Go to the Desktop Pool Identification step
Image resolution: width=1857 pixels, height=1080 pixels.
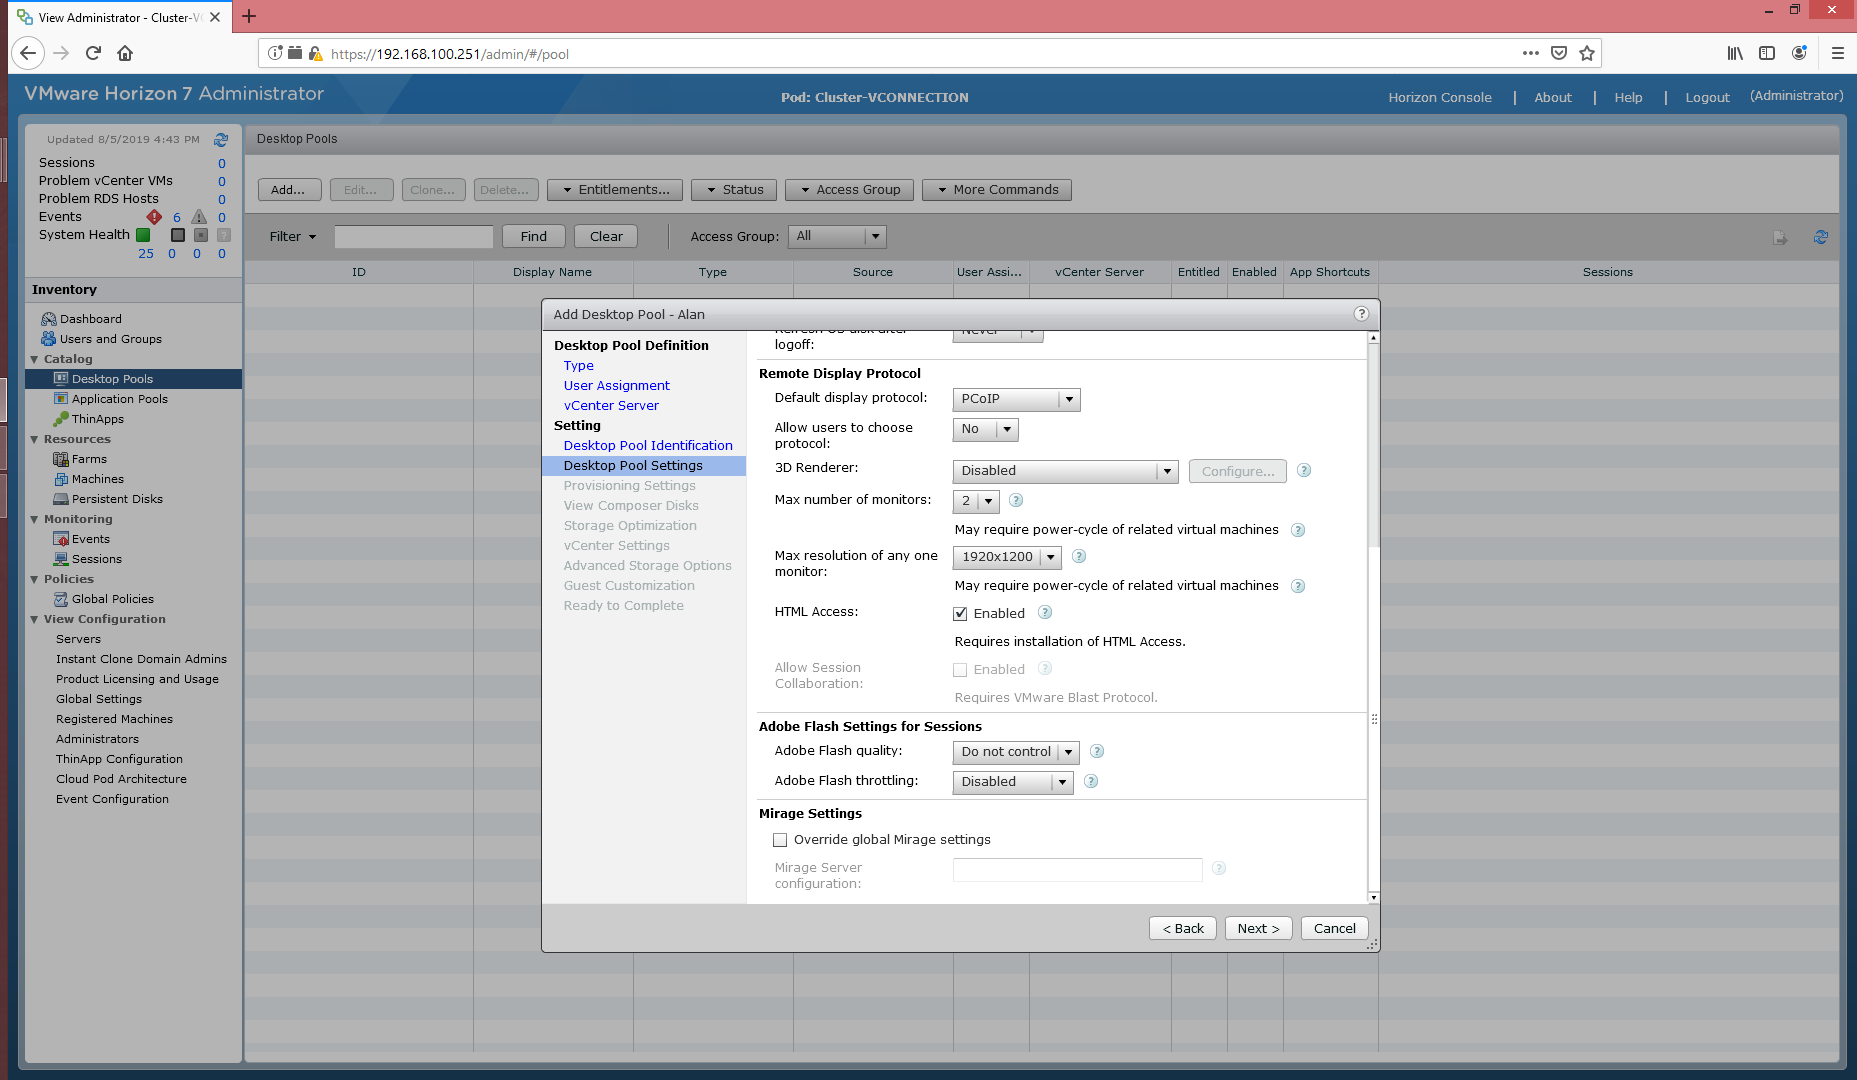pos(648,446)
